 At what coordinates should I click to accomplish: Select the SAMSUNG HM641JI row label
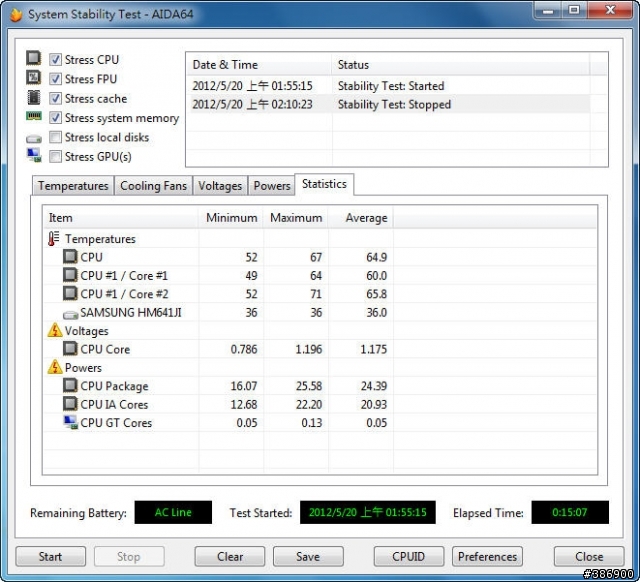(131, 312)
